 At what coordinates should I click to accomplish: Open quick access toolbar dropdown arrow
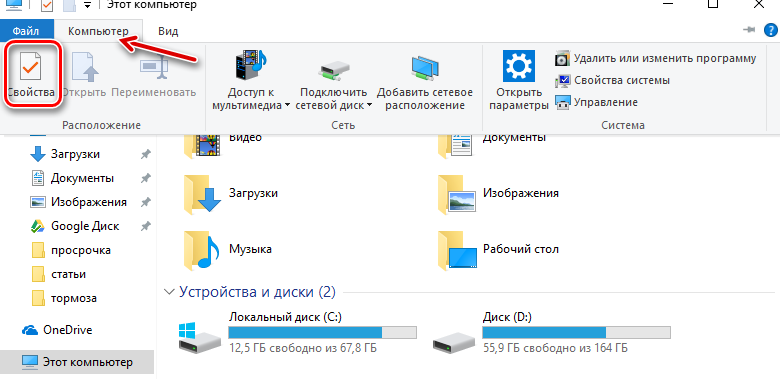pos(88,5)
